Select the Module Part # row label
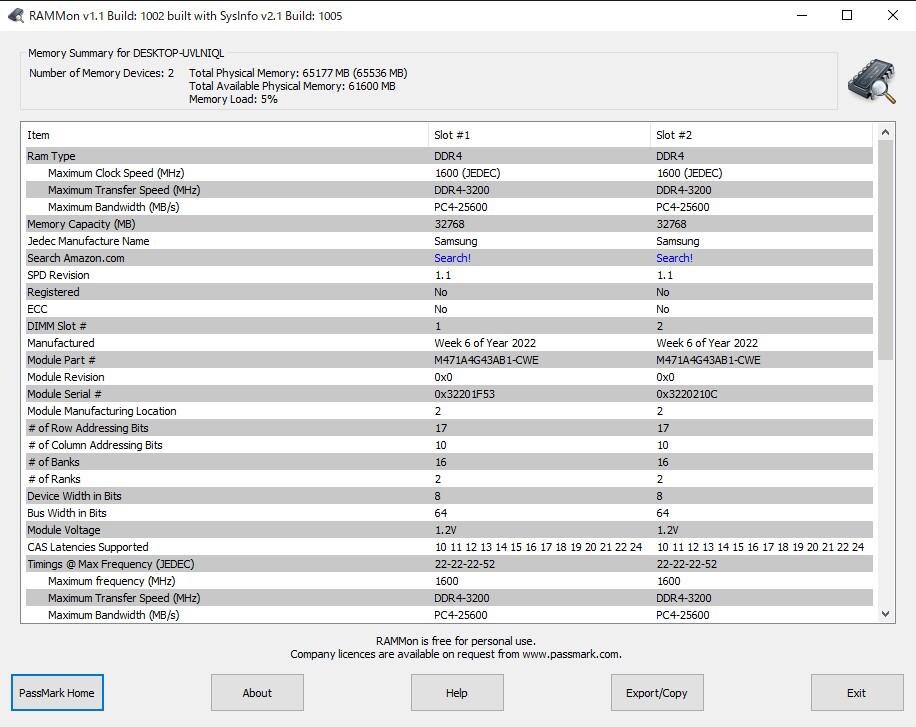Viewport: 916px width, 727px height. 61,360
